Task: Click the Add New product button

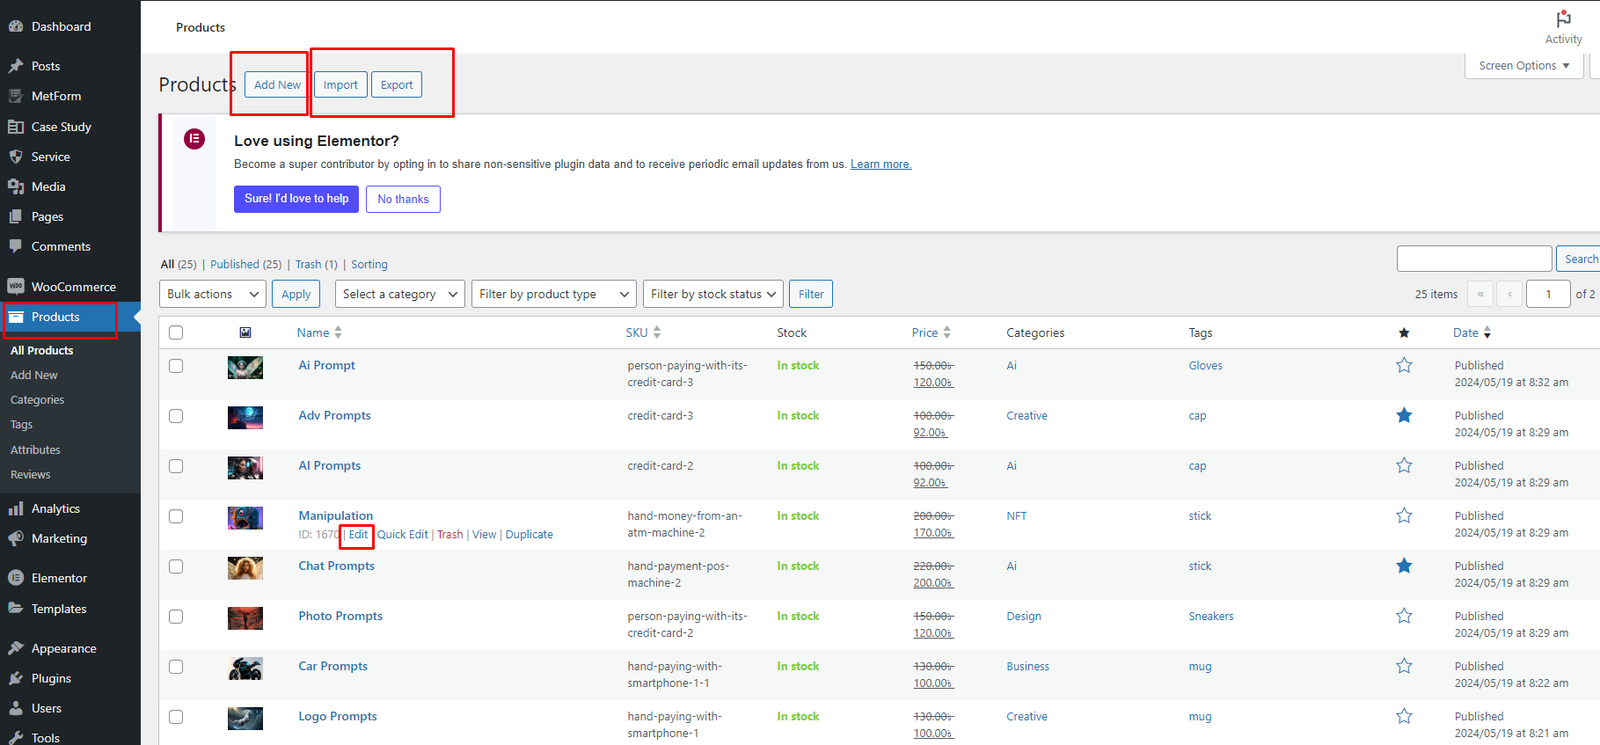Action: 277,85
